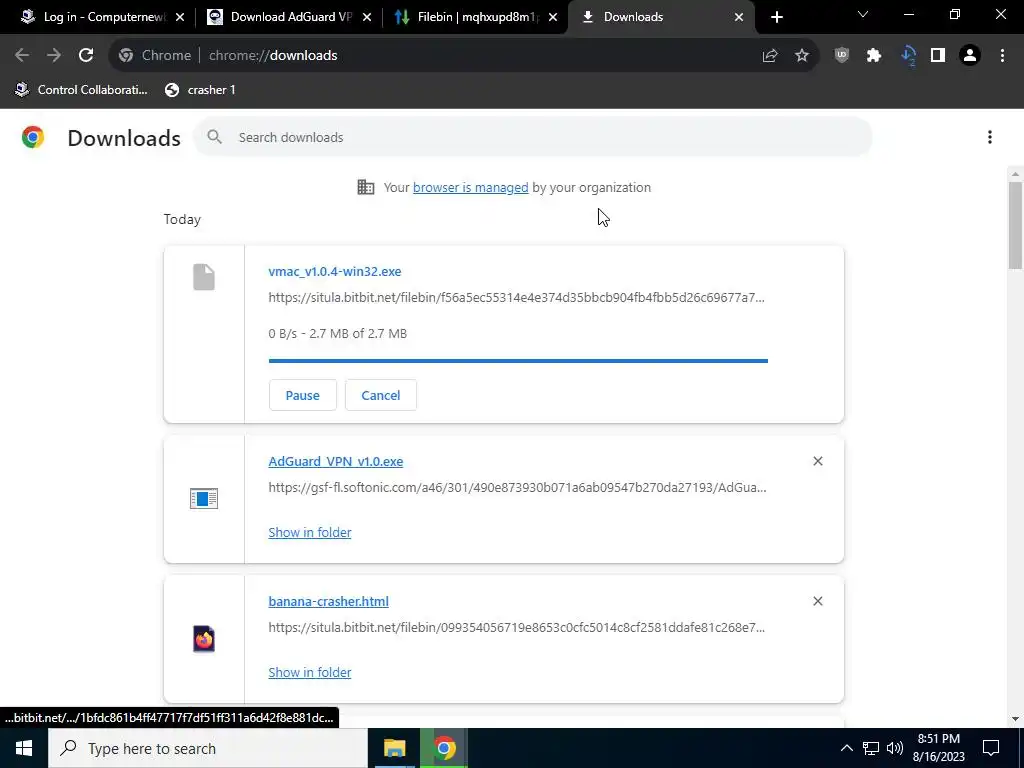Click the volume tray icon
Image resolution: width=1024 pixels, height=768 pixels.
tap(895, 748)
